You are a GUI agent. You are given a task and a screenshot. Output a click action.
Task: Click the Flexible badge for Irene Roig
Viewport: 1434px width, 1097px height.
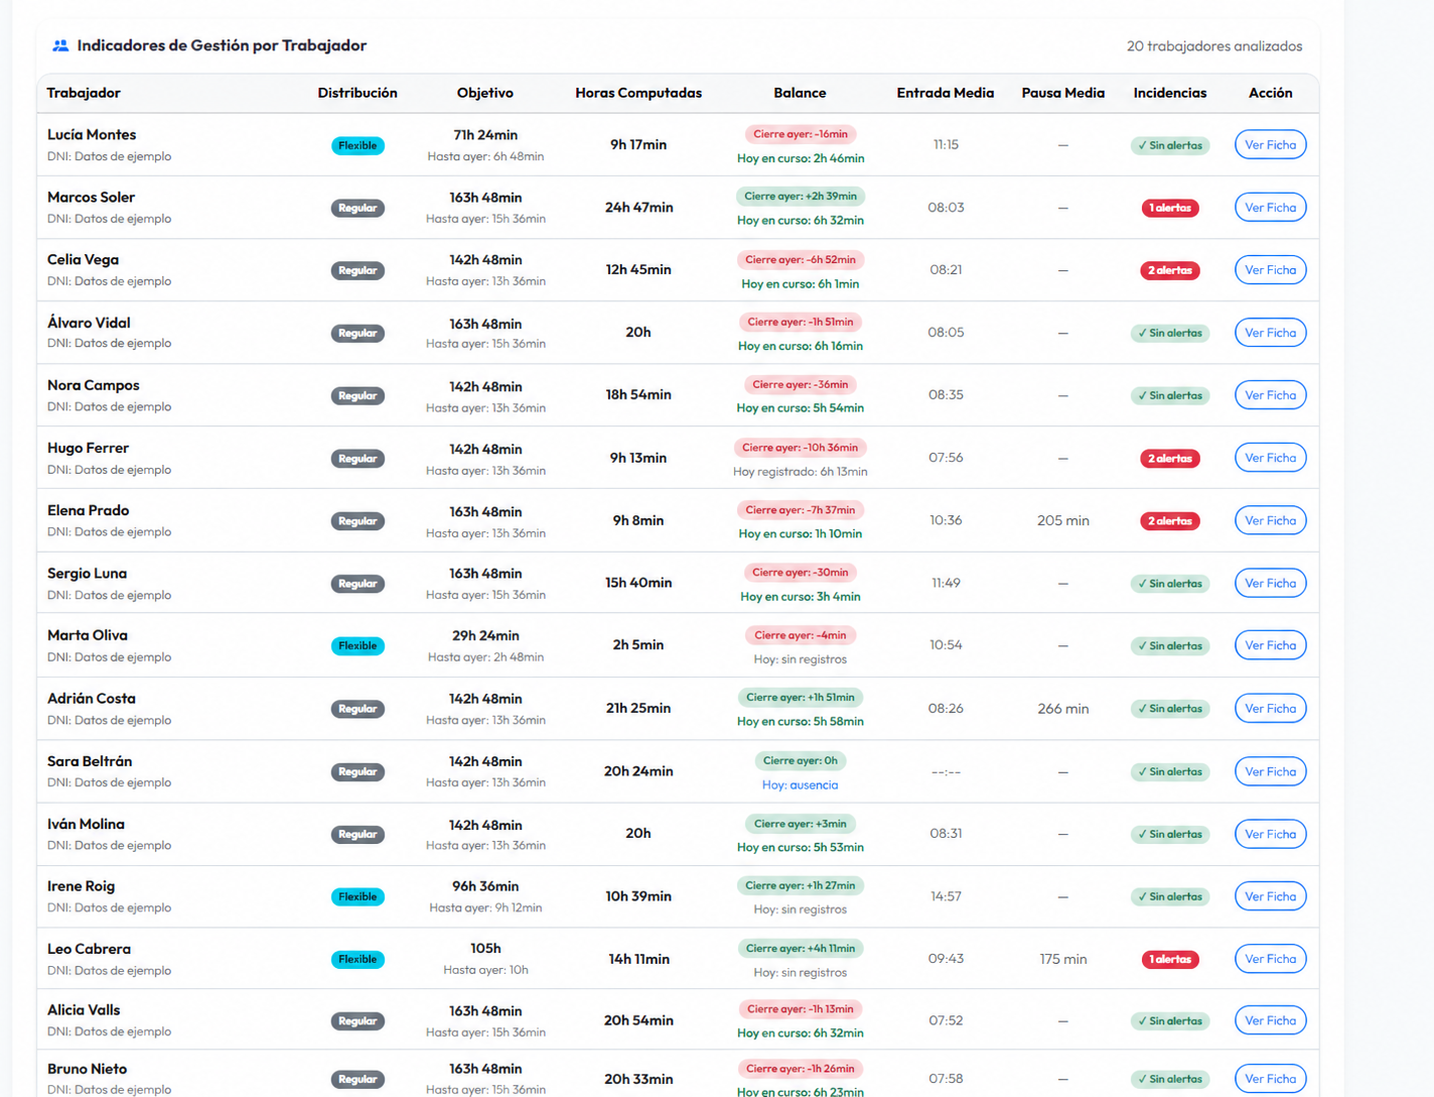[358, 897]
